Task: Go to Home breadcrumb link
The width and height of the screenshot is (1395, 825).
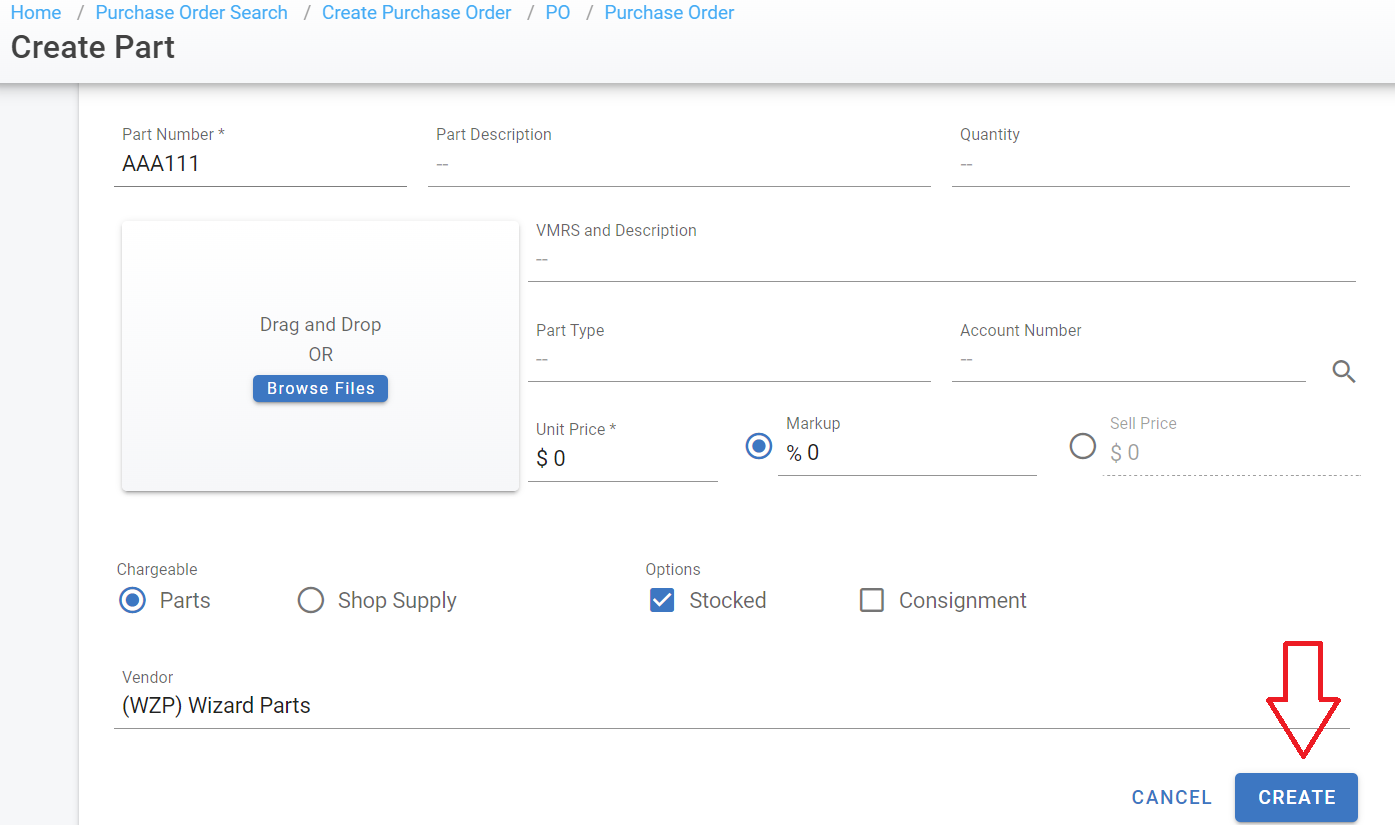Action: (36, 13)
